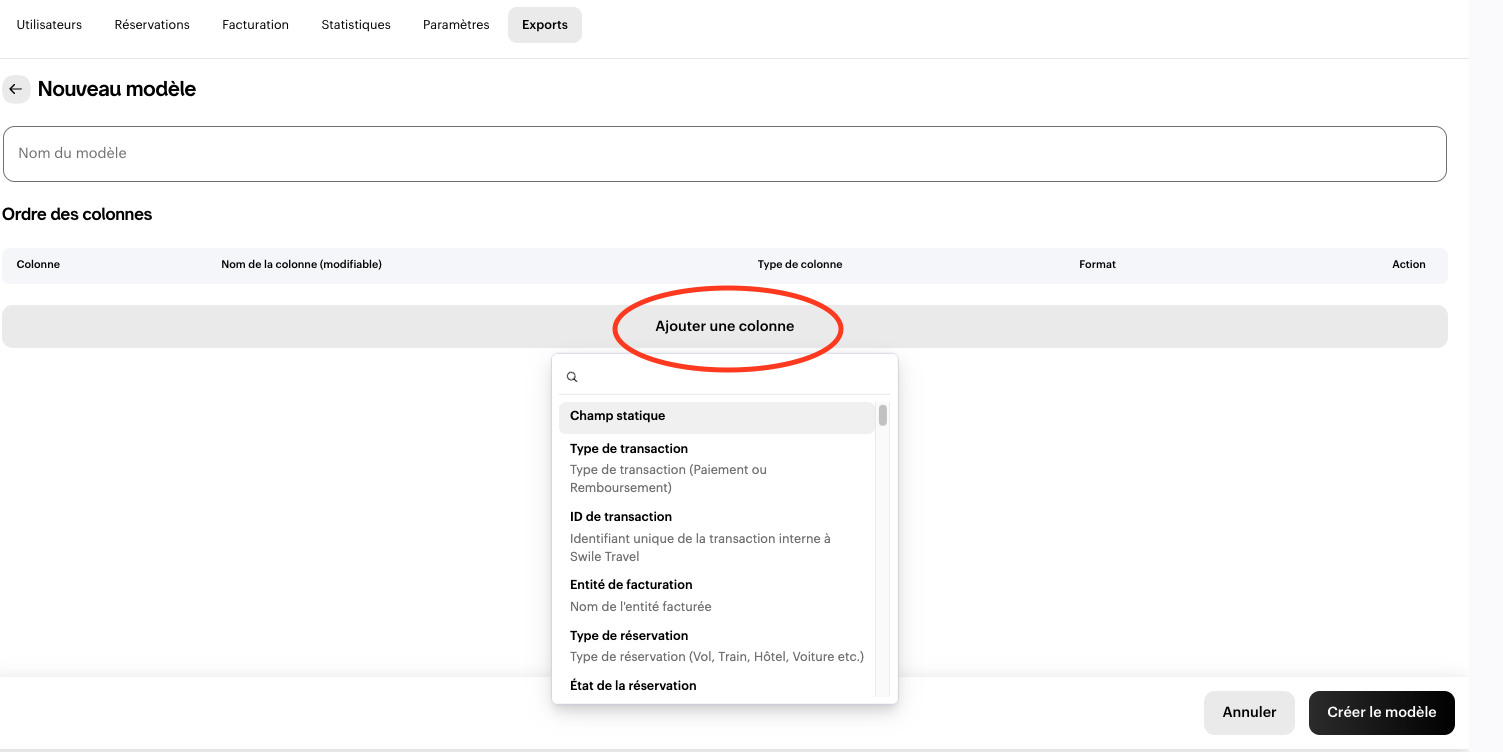Open the Statistiques tab
Screen dimensions: 1503x752
[356, 25]
